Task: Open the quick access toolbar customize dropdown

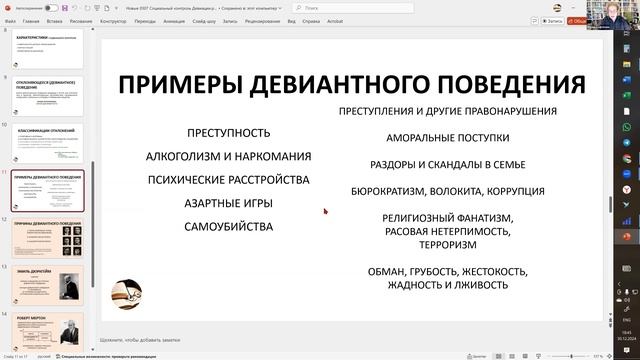Action: coord(116,8)
